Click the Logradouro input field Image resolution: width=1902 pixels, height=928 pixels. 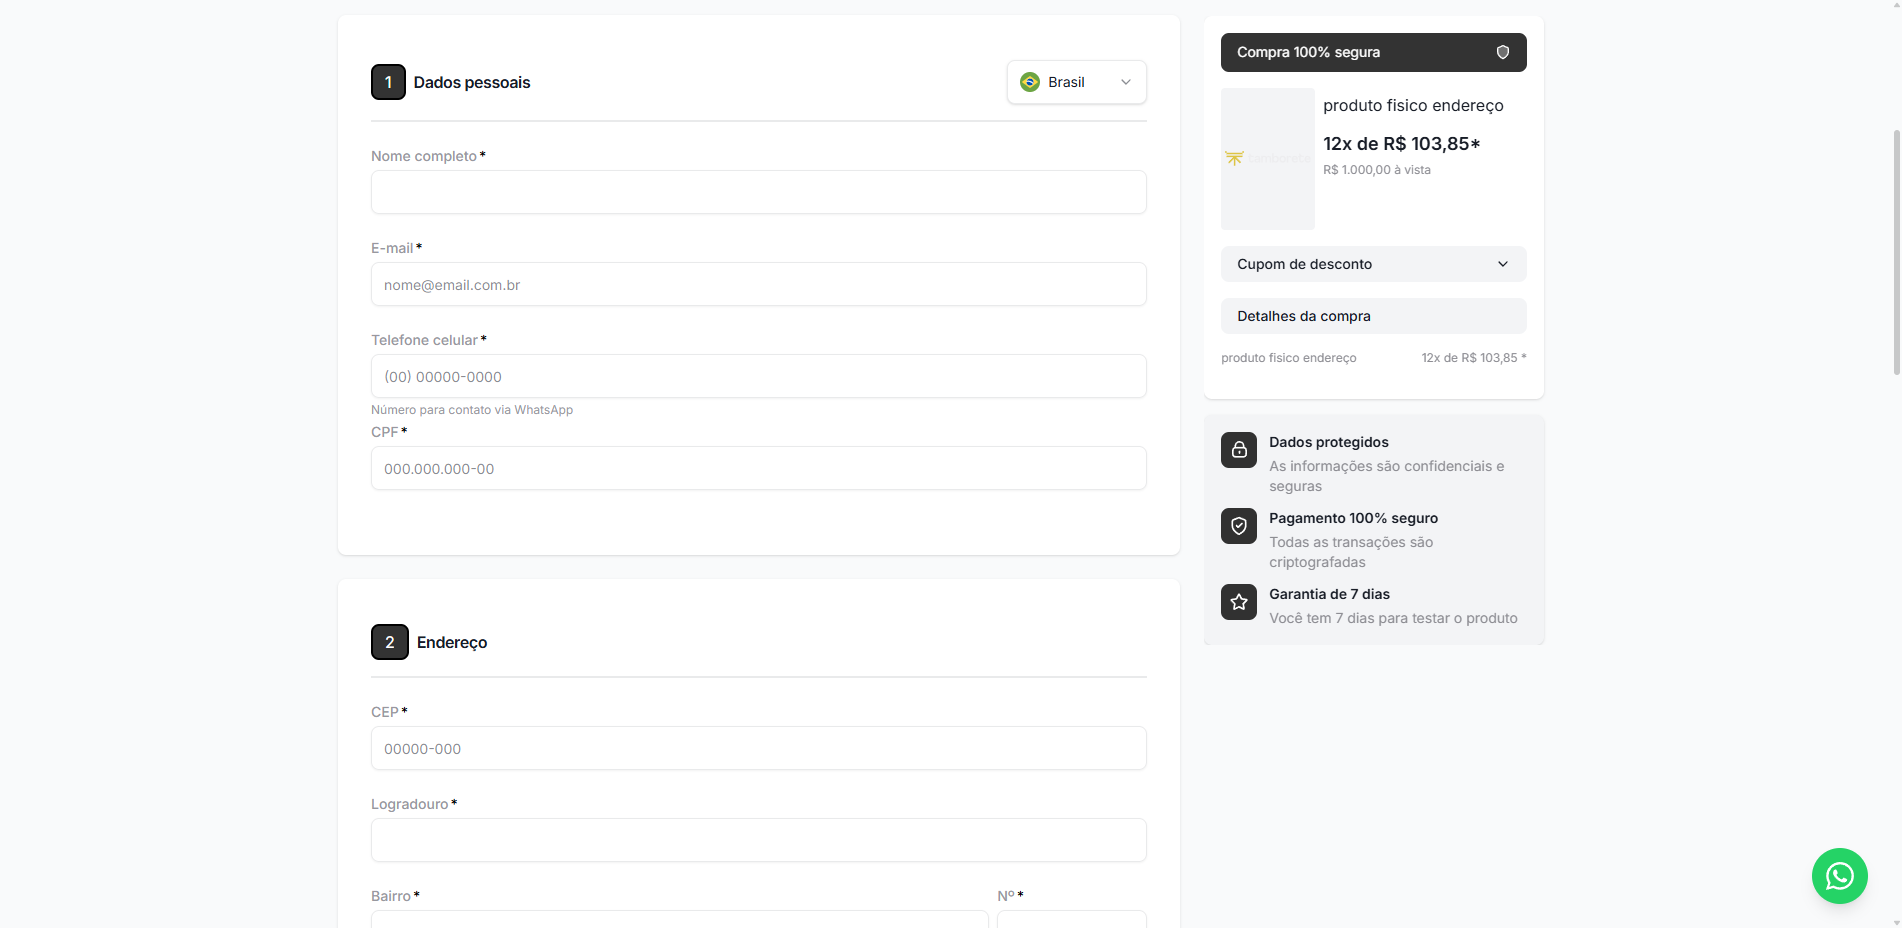point(758,840)
